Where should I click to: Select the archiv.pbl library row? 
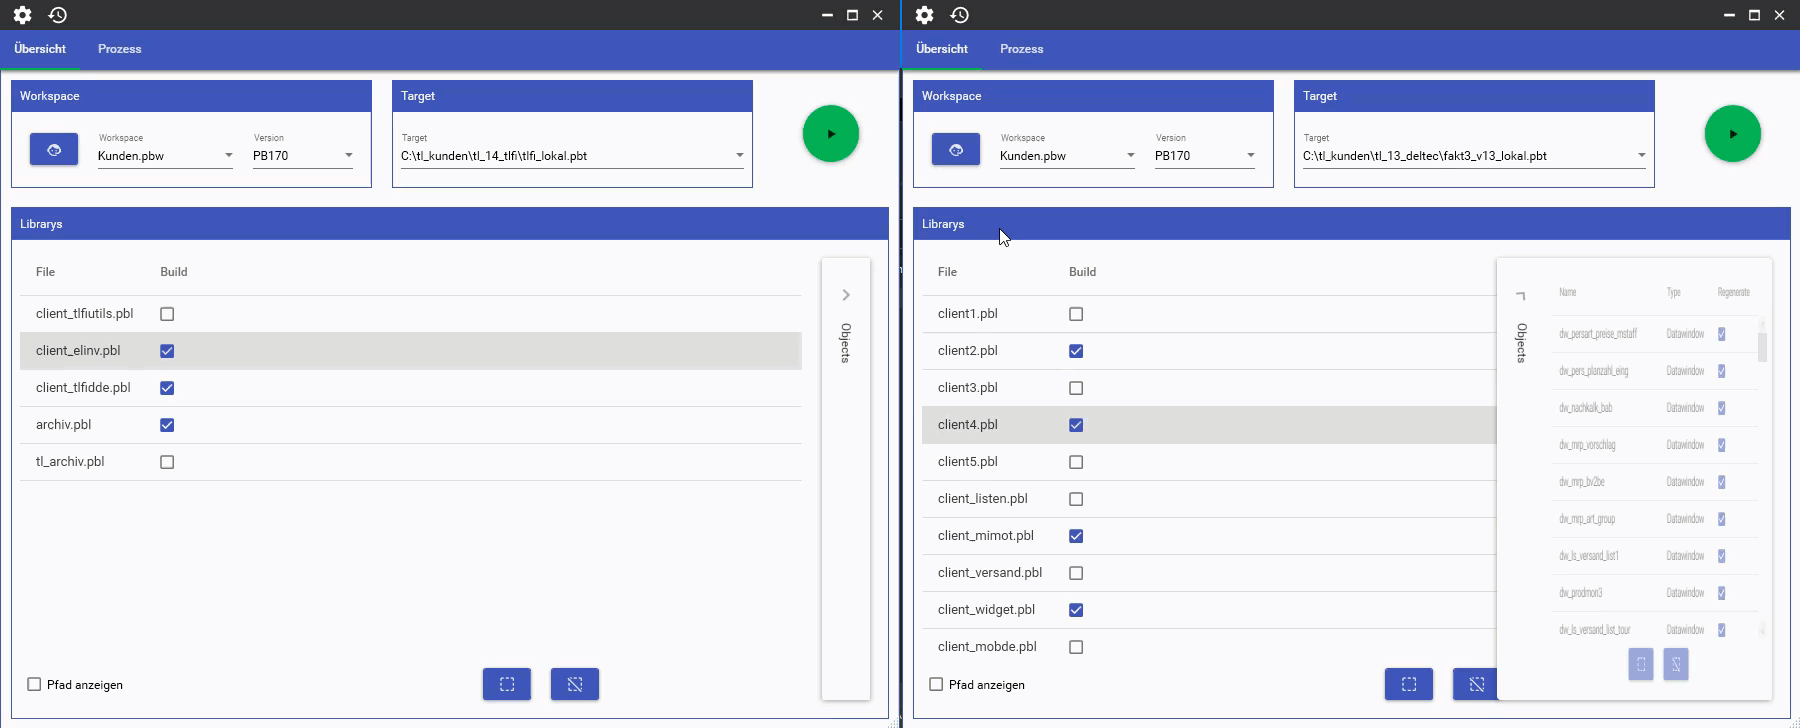(64, 425)
